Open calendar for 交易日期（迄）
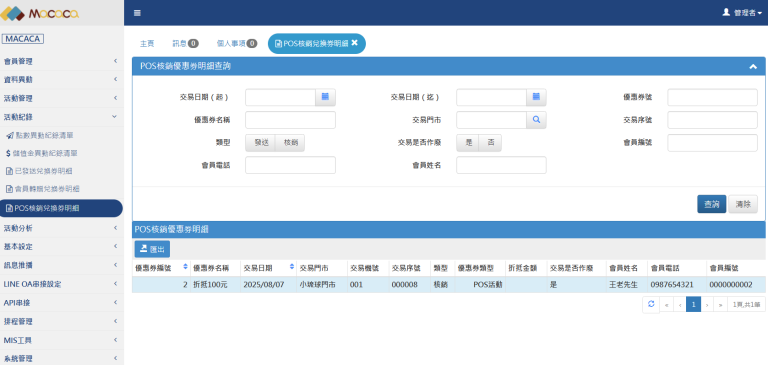The image size is (768, 365). pyautogui.click(x=536, y=97)
